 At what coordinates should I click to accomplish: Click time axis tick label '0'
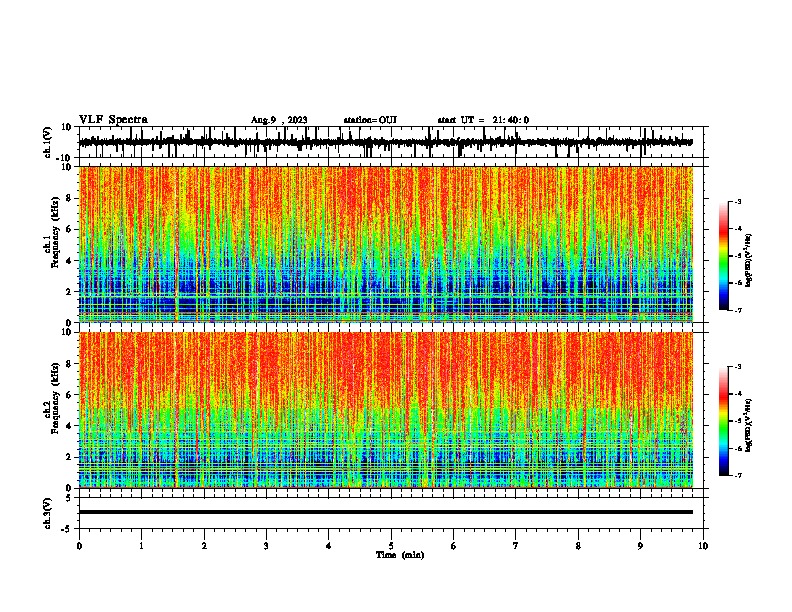pyautogui.click(x=79, y=546)
